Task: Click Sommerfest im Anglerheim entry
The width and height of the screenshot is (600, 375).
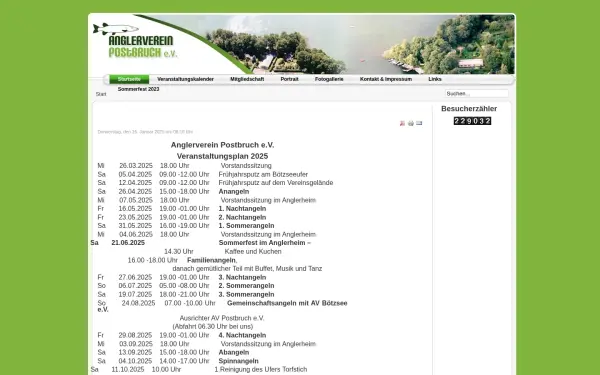Action: 265,243
